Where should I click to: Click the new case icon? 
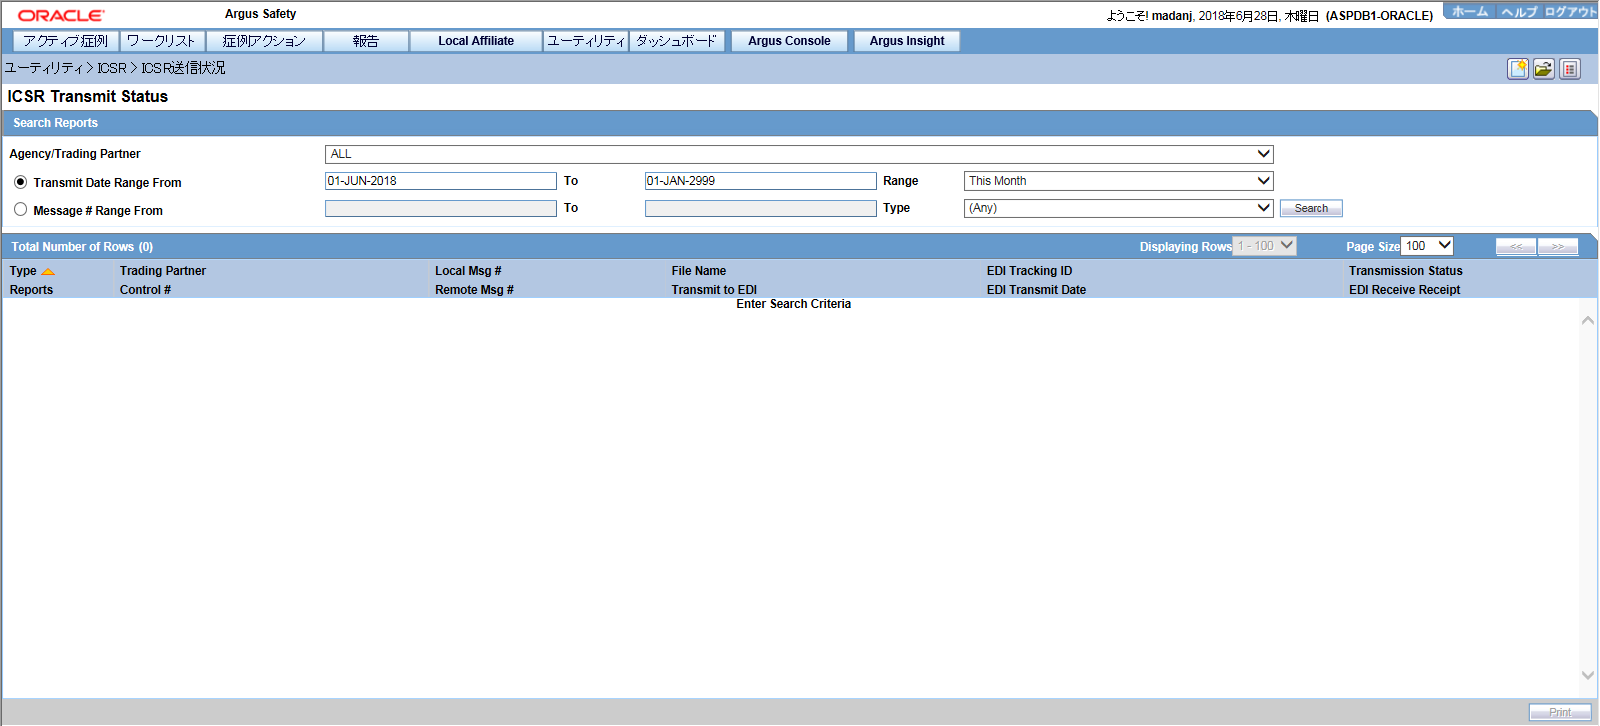pyautogui.click(x=1518, y=69)
